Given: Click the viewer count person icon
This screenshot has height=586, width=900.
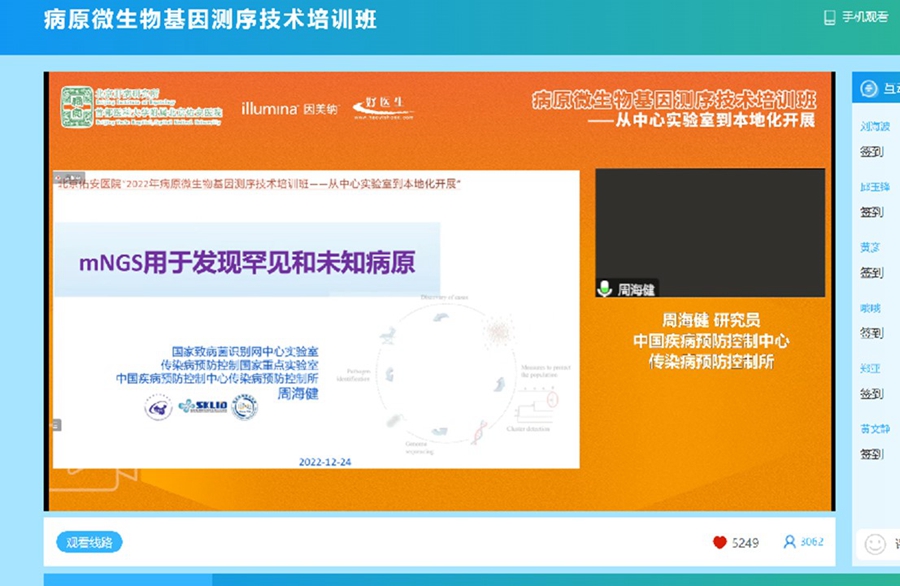Looking at the screenshot, I should coord(789,542).
